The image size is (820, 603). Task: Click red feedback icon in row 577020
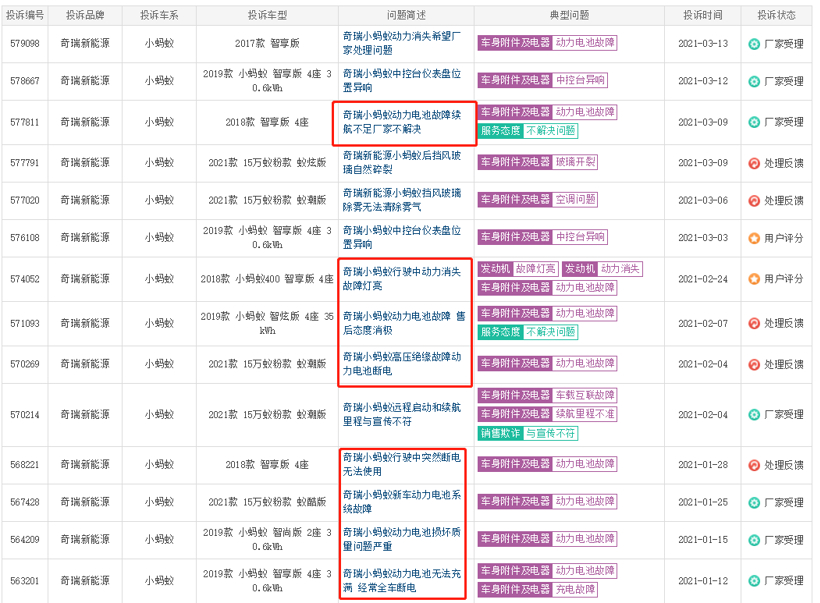[754, 201]
